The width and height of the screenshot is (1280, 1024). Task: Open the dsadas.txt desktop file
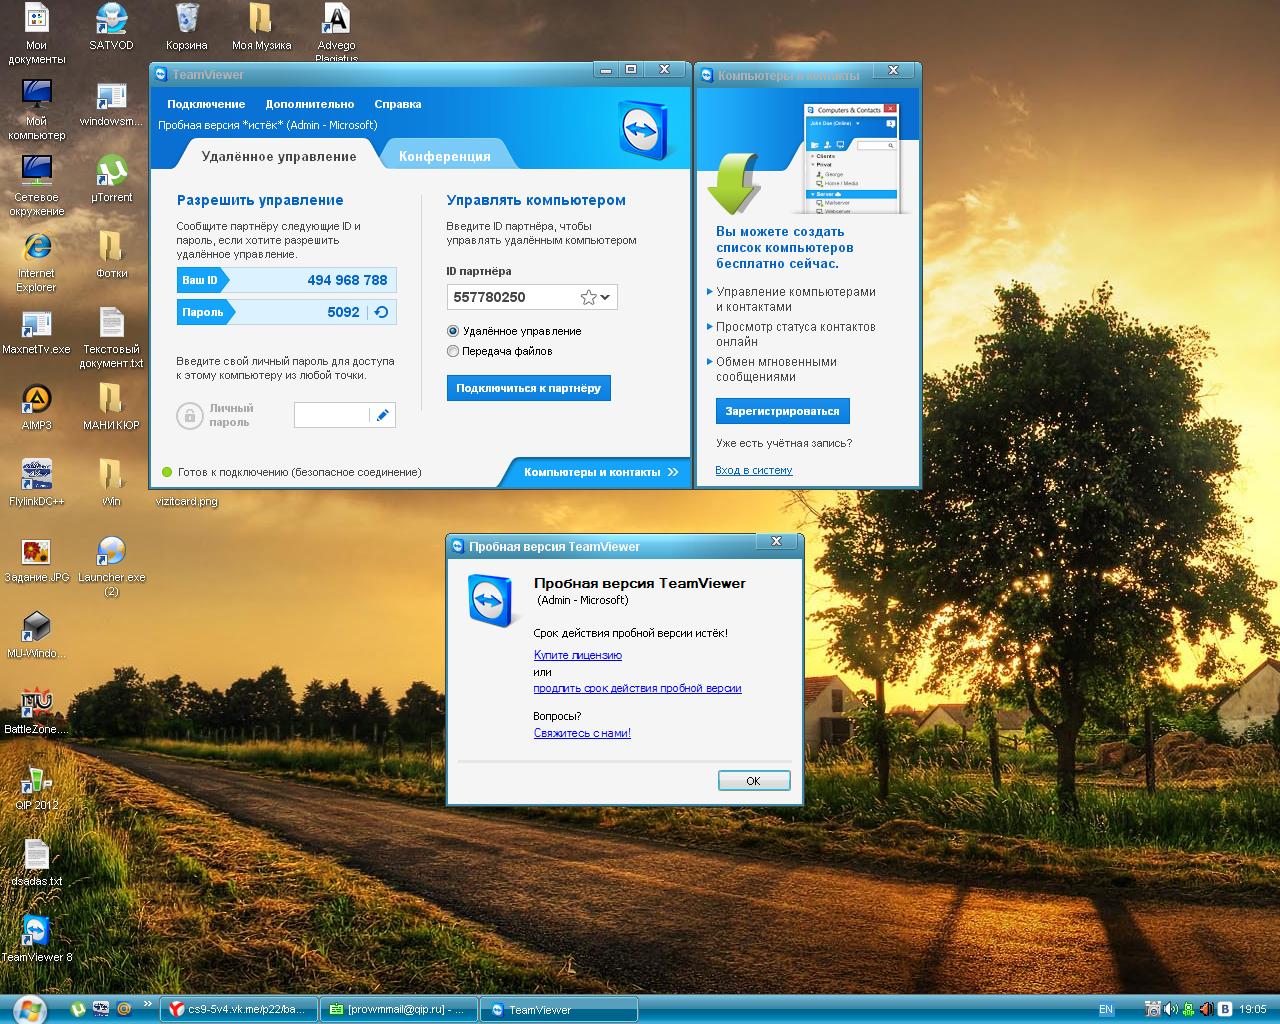click(36, 864)
